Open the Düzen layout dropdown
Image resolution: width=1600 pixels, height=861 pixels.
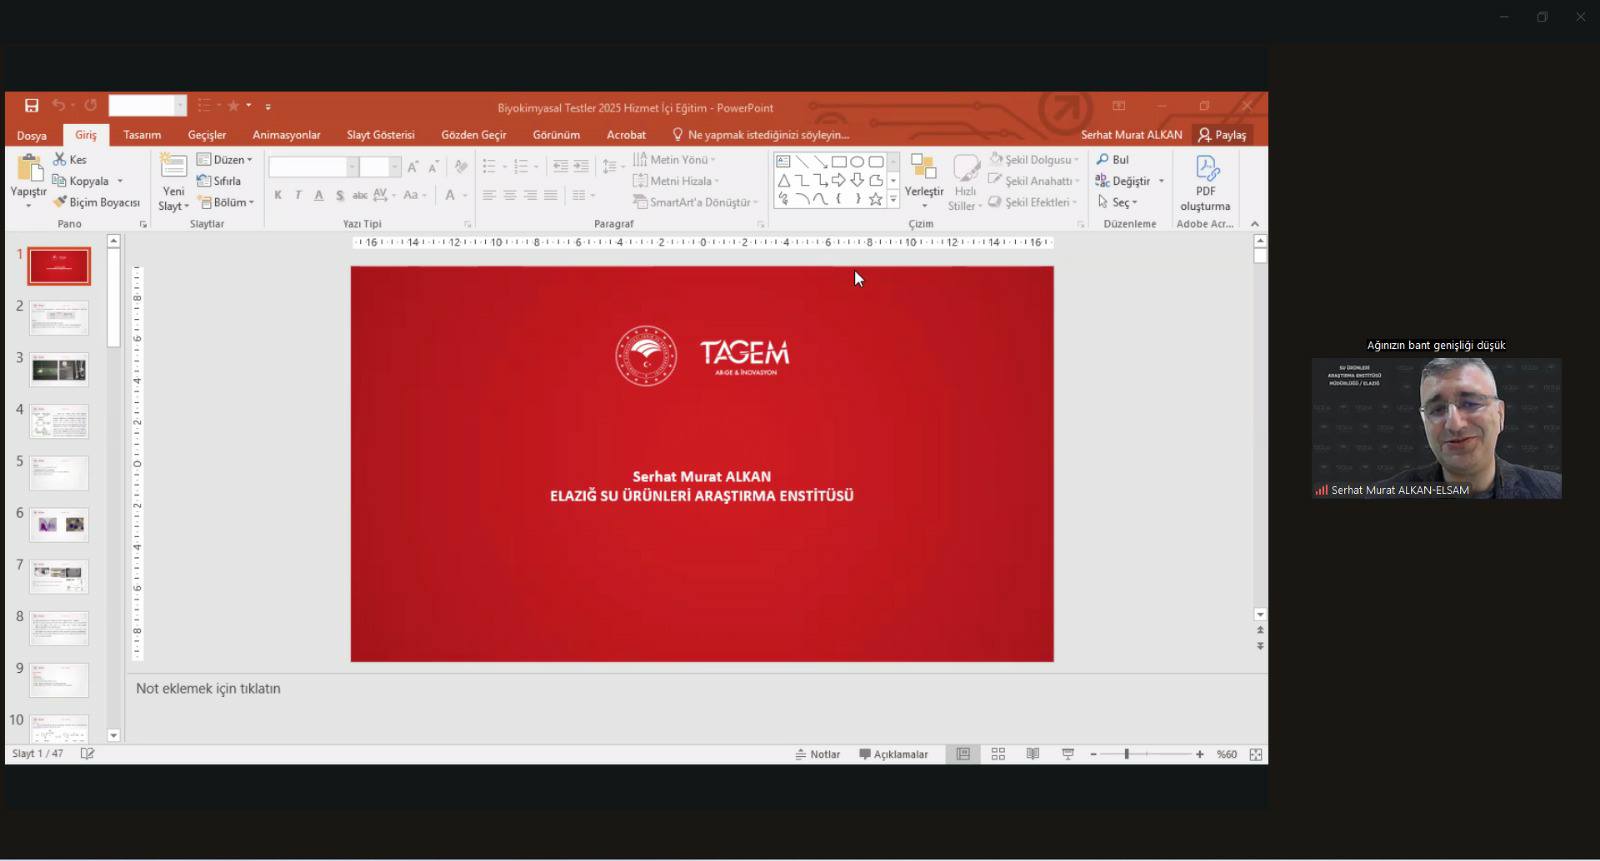click(x=226, y=160)
